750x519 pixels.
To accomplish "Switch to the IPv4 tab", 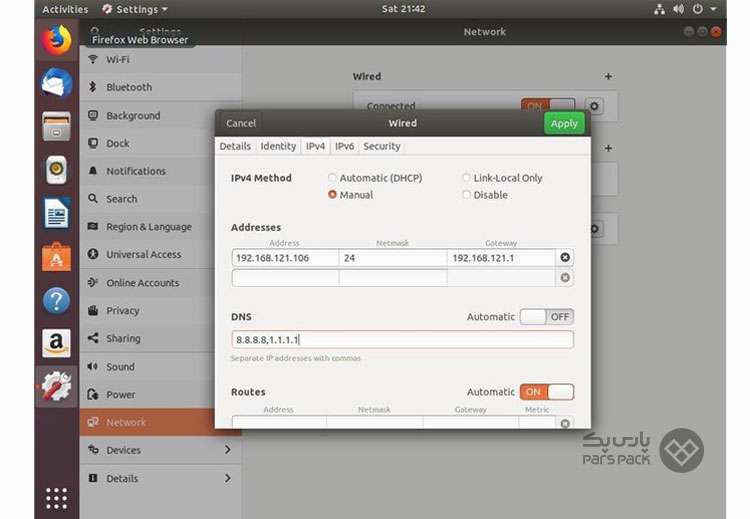I will pos(315,146).
